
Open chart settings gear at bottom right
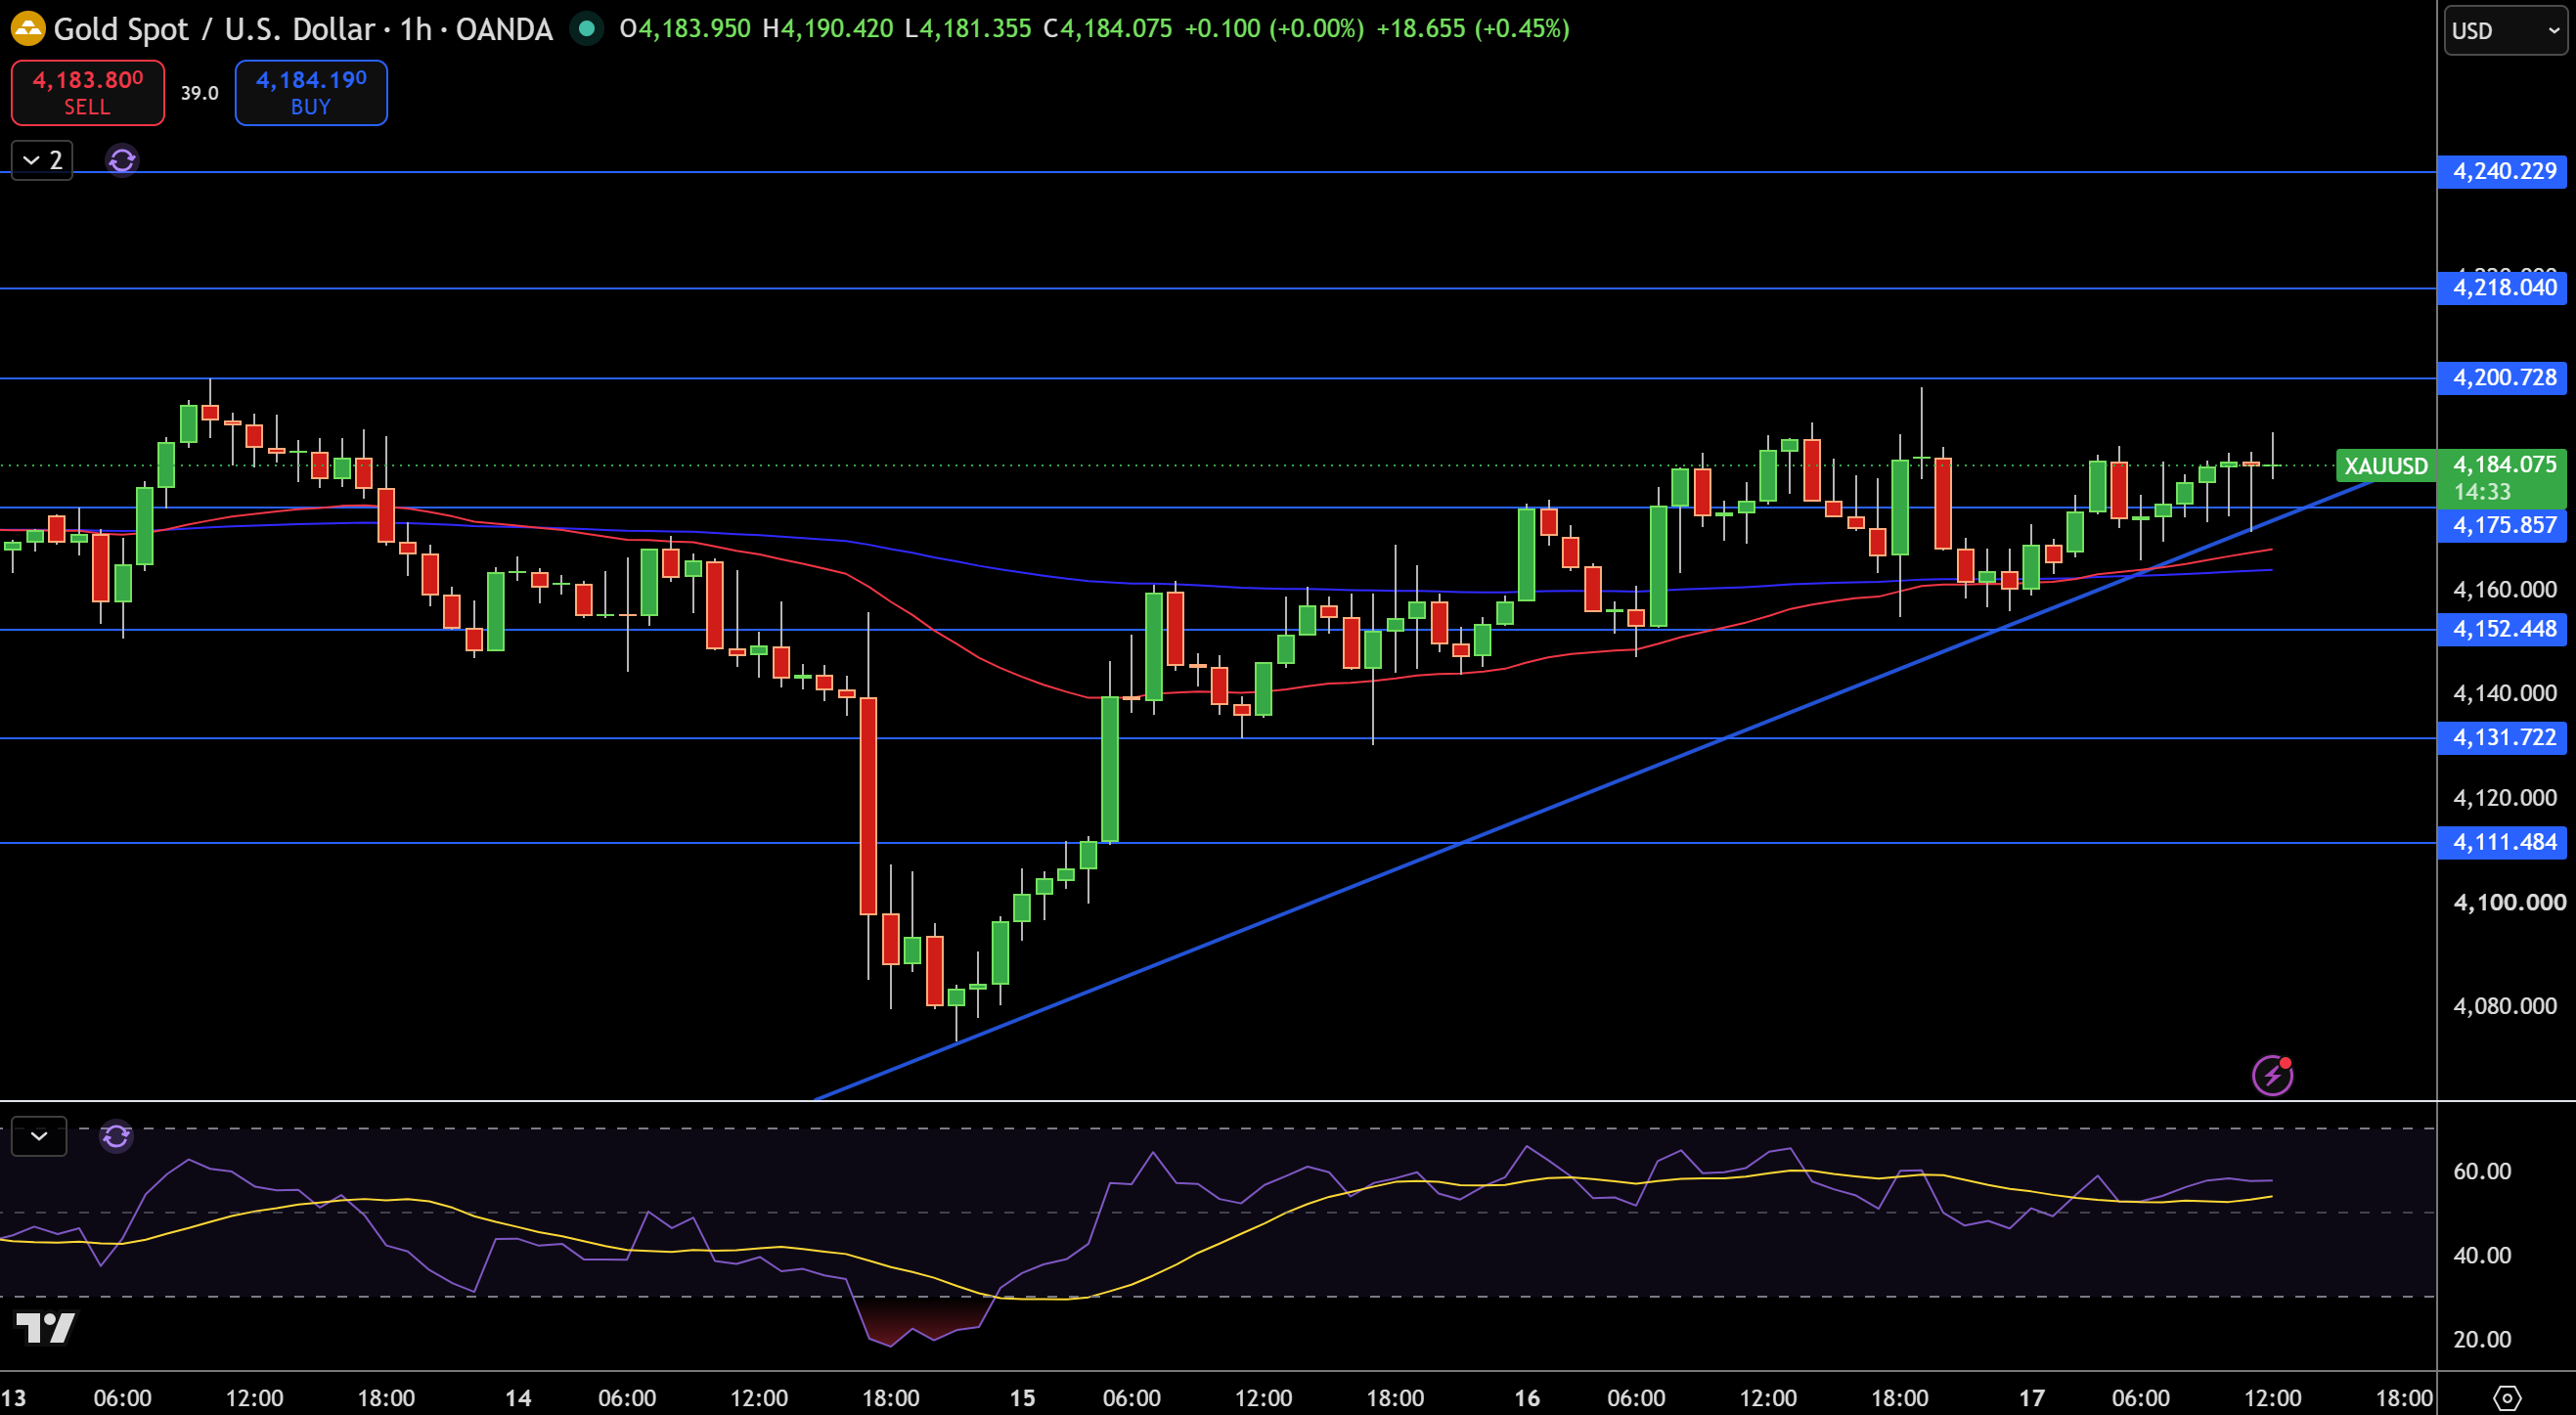pos(2506,1397)
